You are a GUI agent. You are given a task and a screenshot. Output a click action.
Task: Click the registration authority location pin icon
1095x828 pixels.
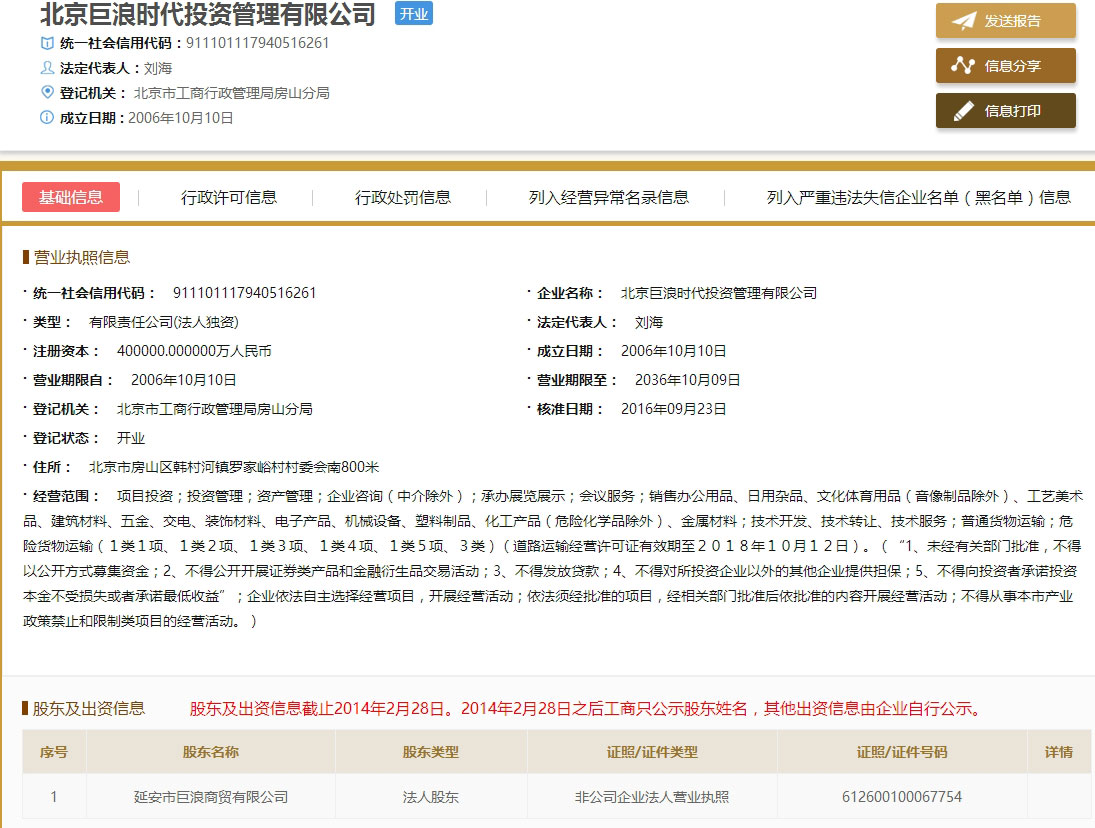(47, 93)
